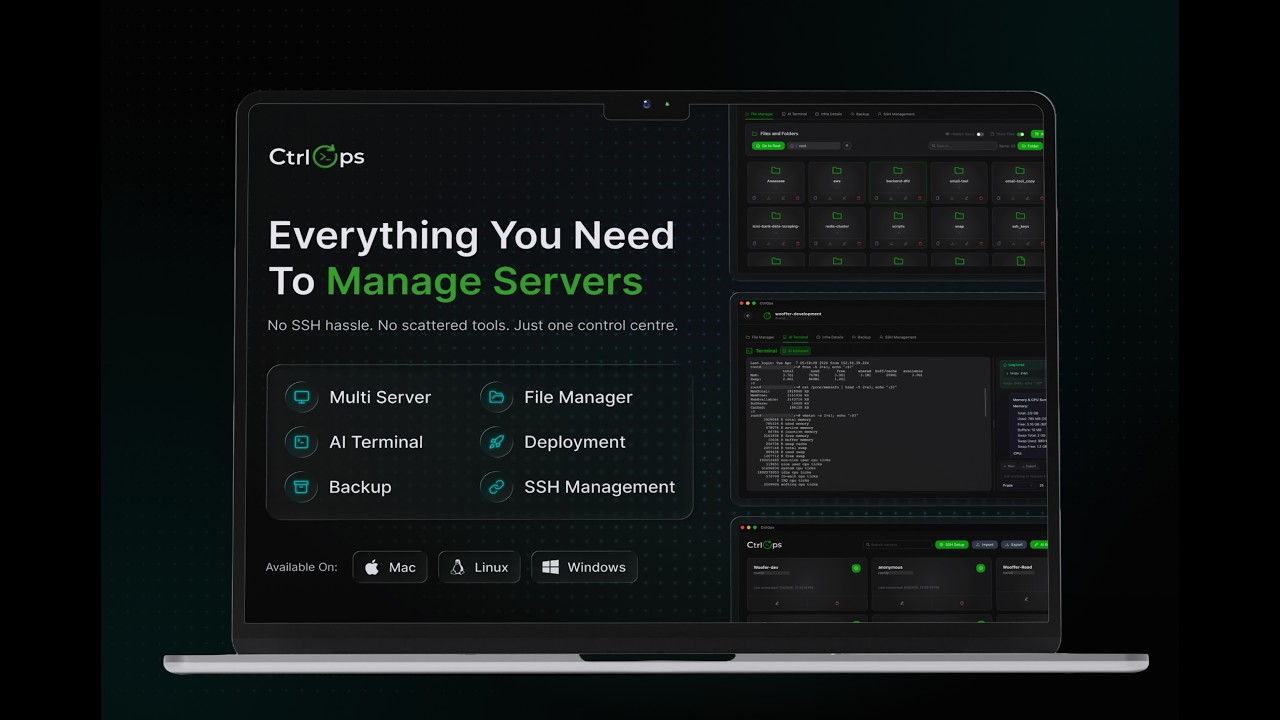Click the terminal output scrollbar
1280x720 pixels.
pyautogui.click(x=985, y=402)
